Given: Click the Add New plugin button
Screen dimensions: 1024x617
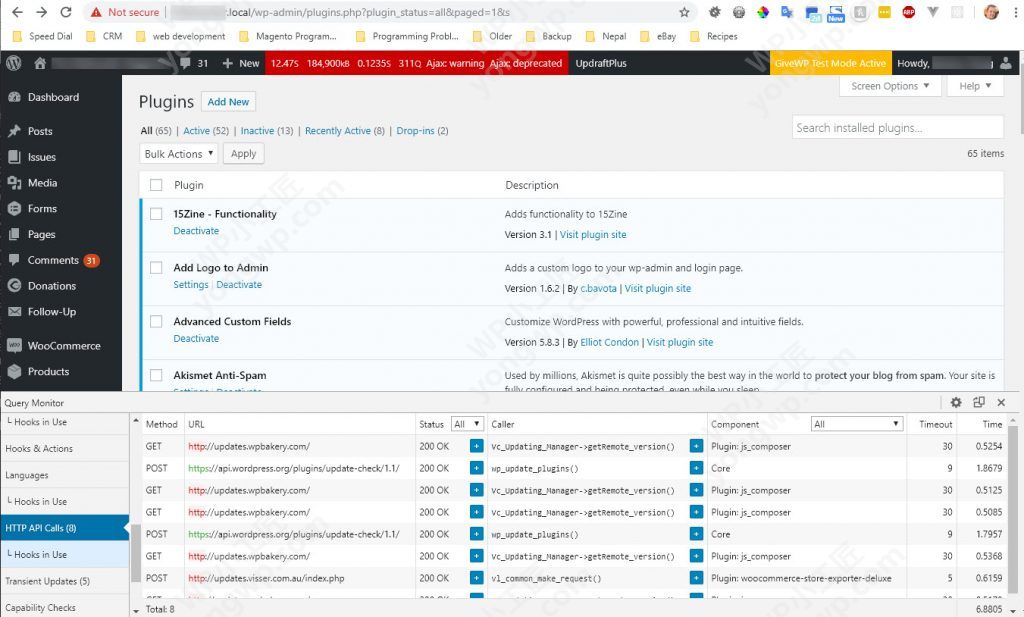Looking at the screenshot, I should (228, 102).
